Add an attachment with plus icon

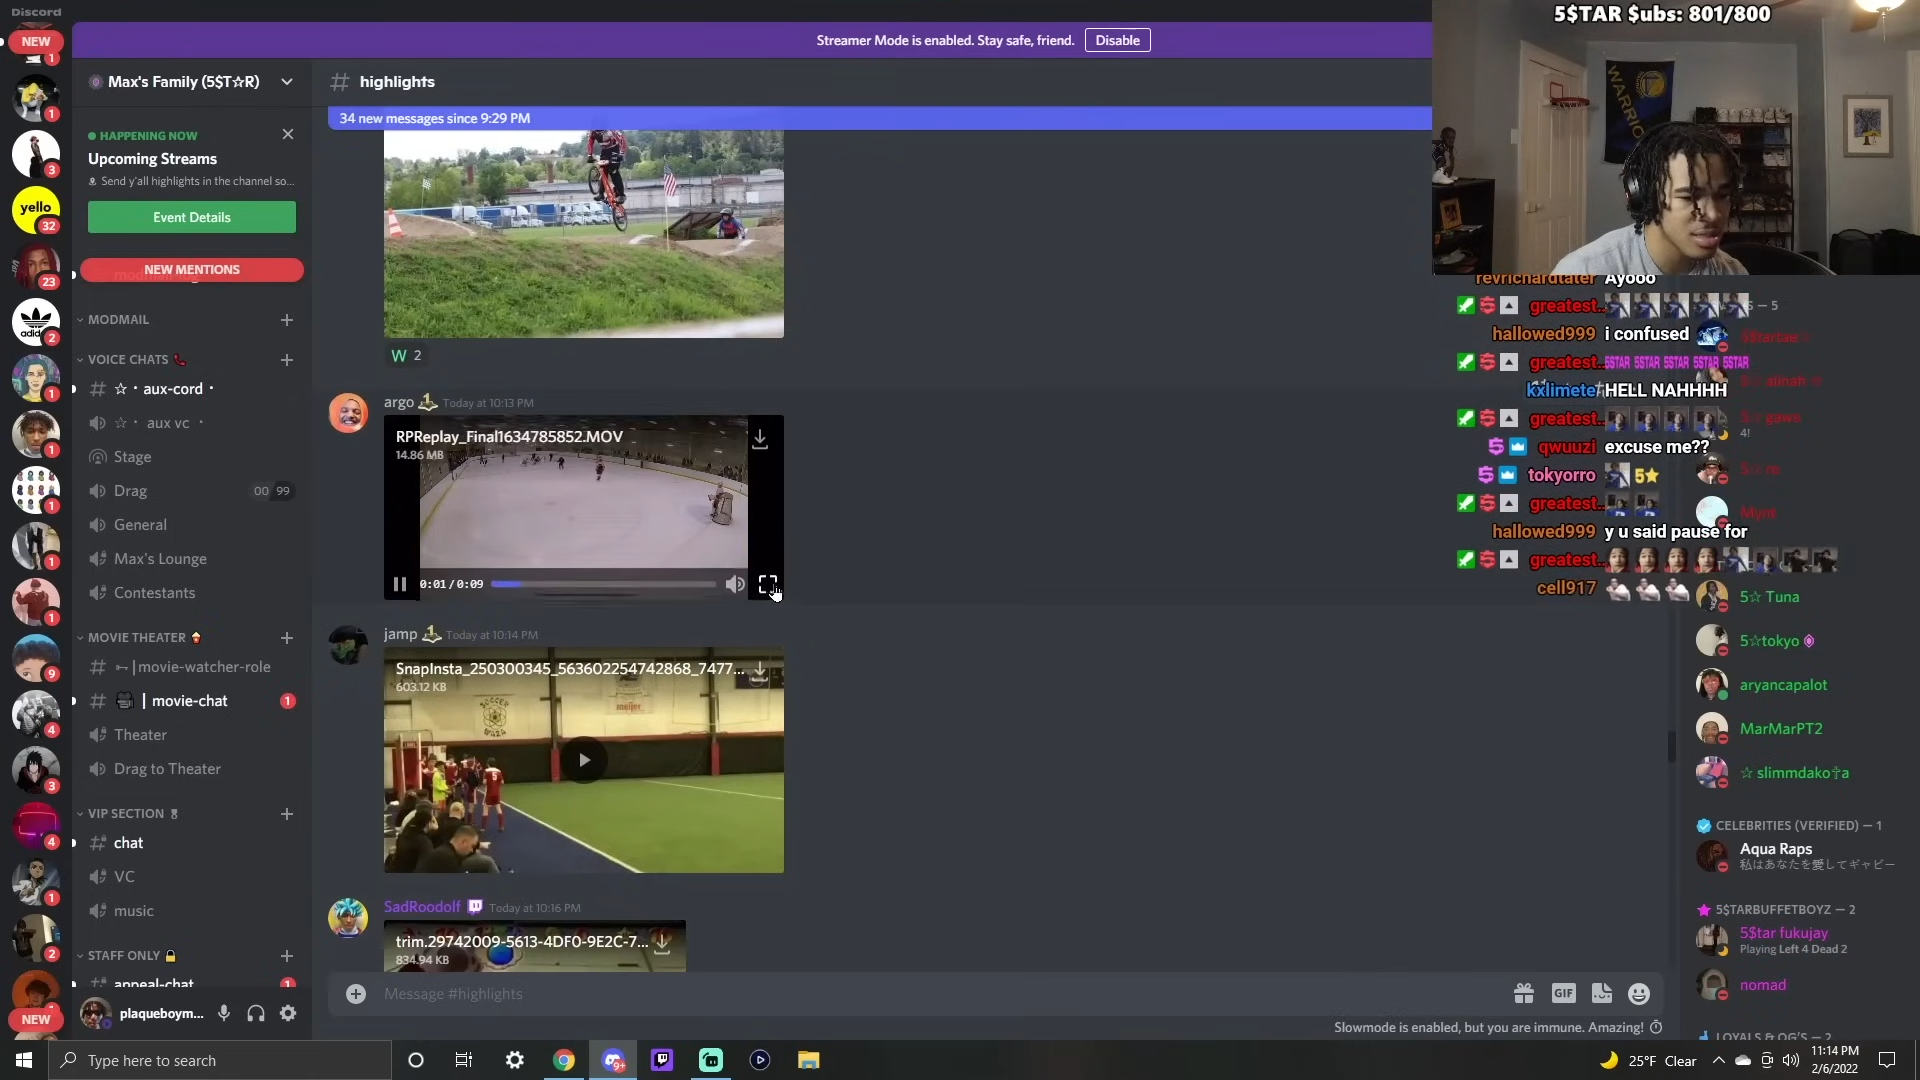356,993
